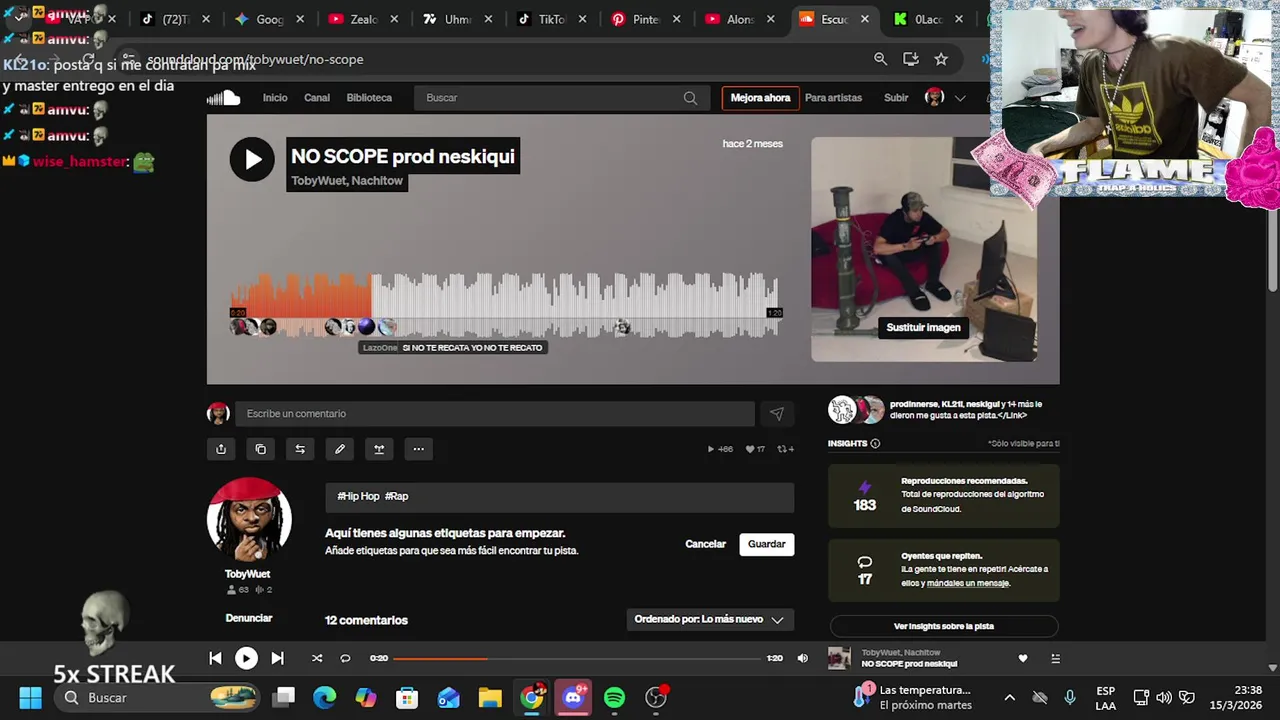Click the install app icon in address bar
Image resolution: width=1280 pixels, height=720 pixels.
click(911, 59)
